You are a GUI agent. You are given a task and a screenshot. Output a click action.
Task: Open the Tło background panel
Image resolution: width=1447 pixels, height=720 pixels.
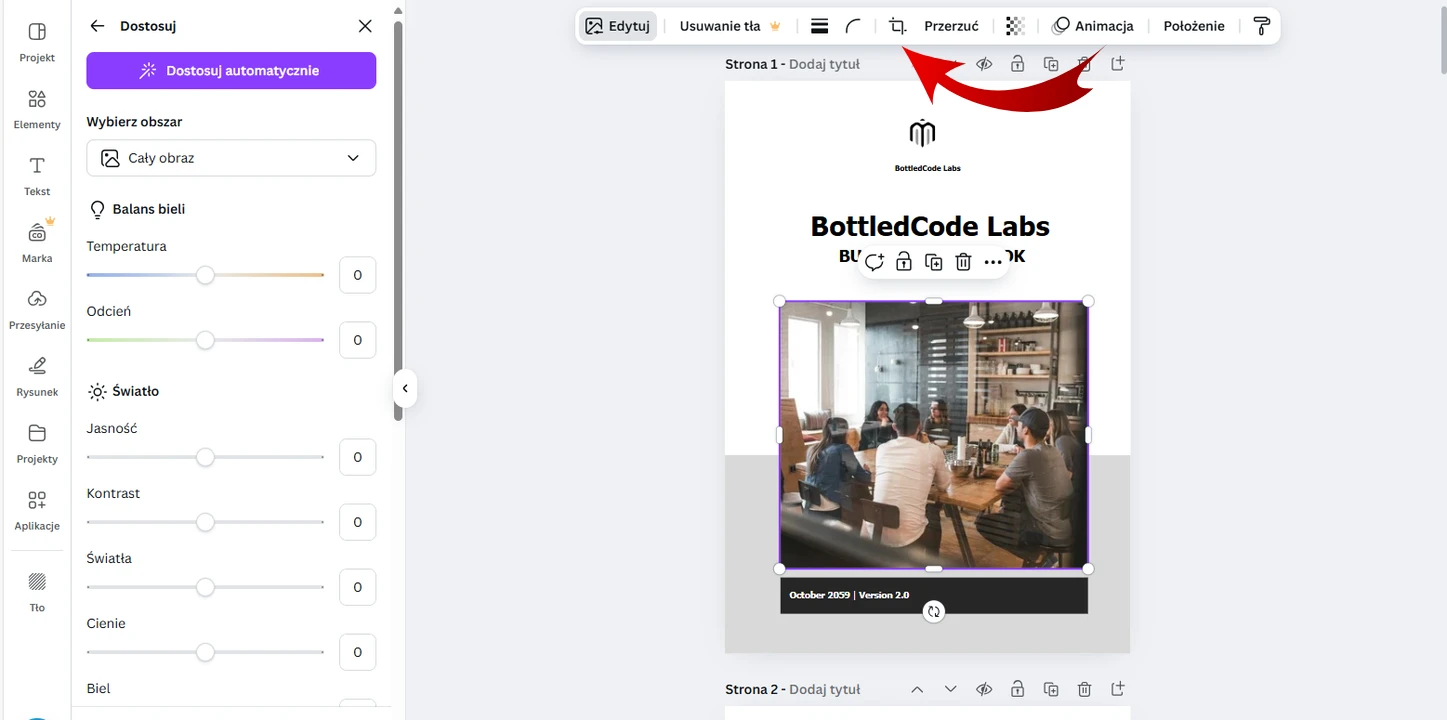point(37,592)
